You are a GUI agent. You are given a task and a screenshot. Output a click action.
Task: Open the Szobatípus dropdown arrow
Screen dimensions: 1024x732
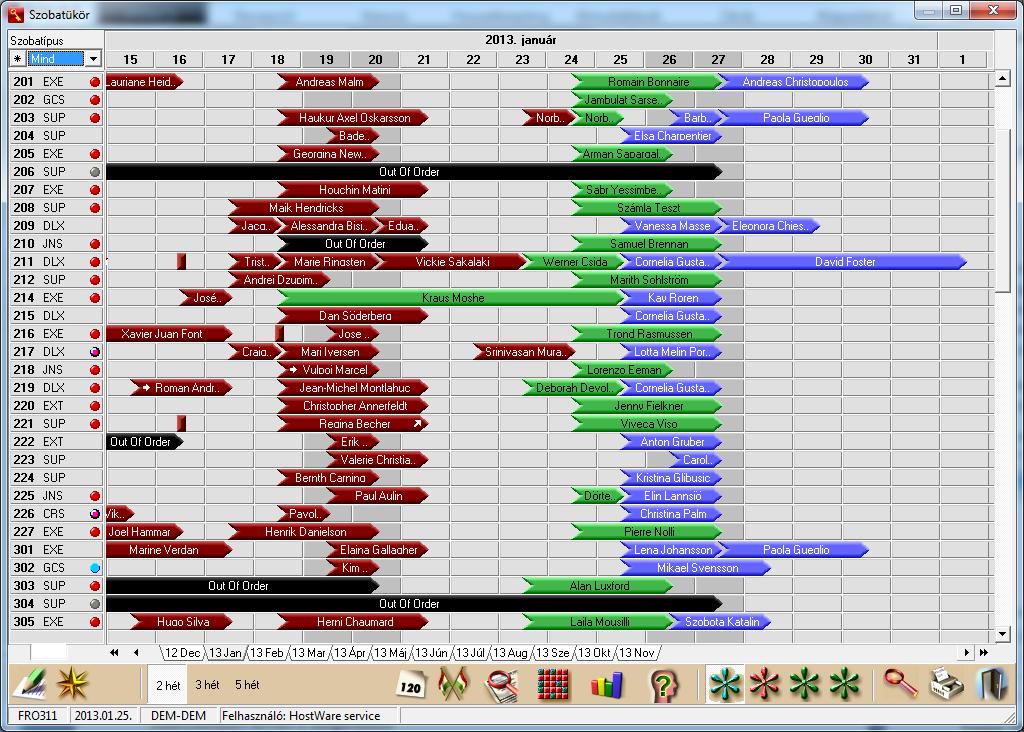click(93, 59)
